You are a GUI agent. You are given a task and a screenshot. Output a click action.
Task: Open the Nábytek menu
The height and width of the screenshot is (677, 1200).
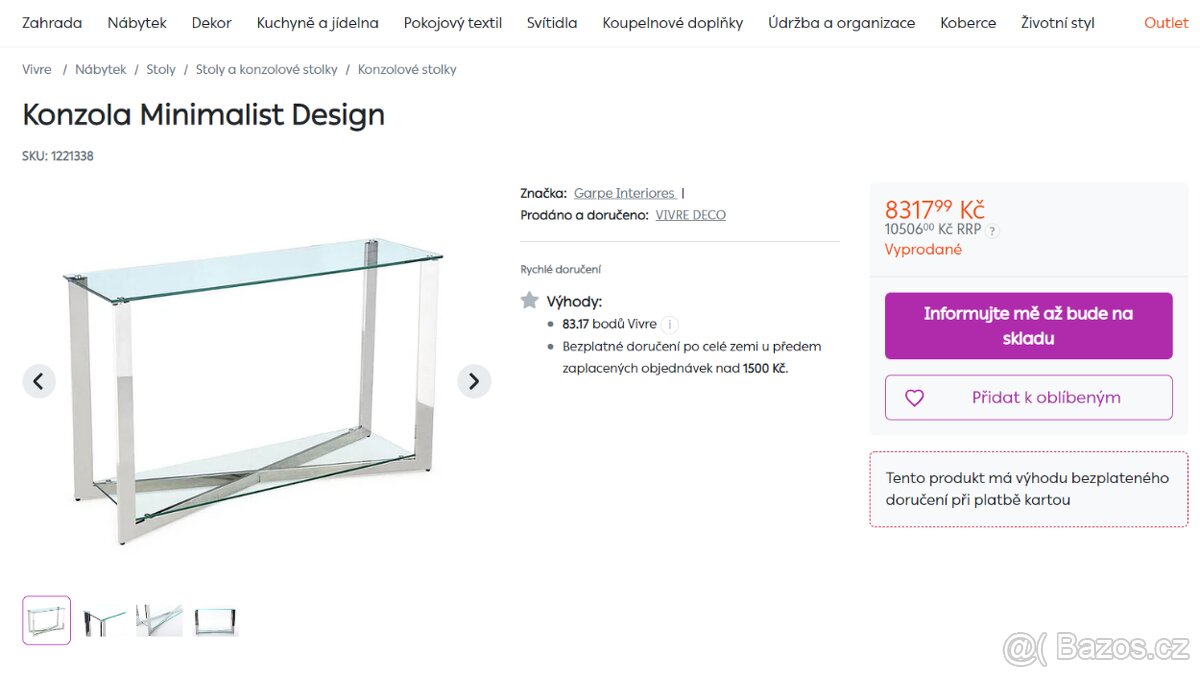(137, 22)
